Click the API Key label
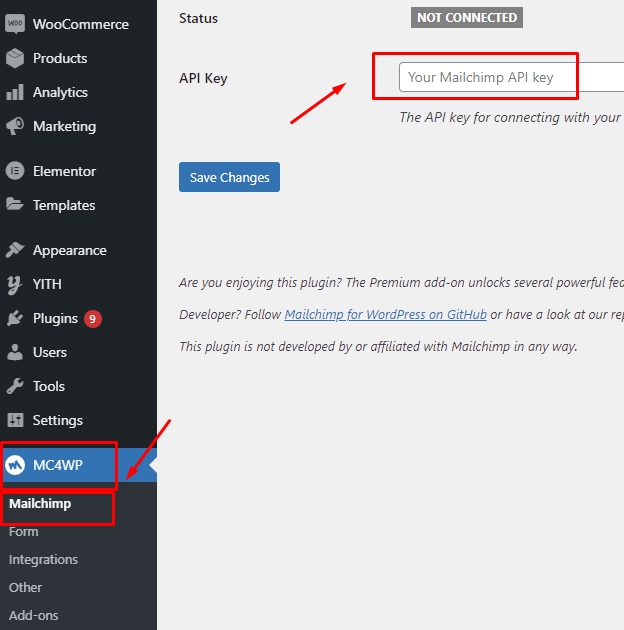This screenshot has width=624, height=630. [203, 78]
